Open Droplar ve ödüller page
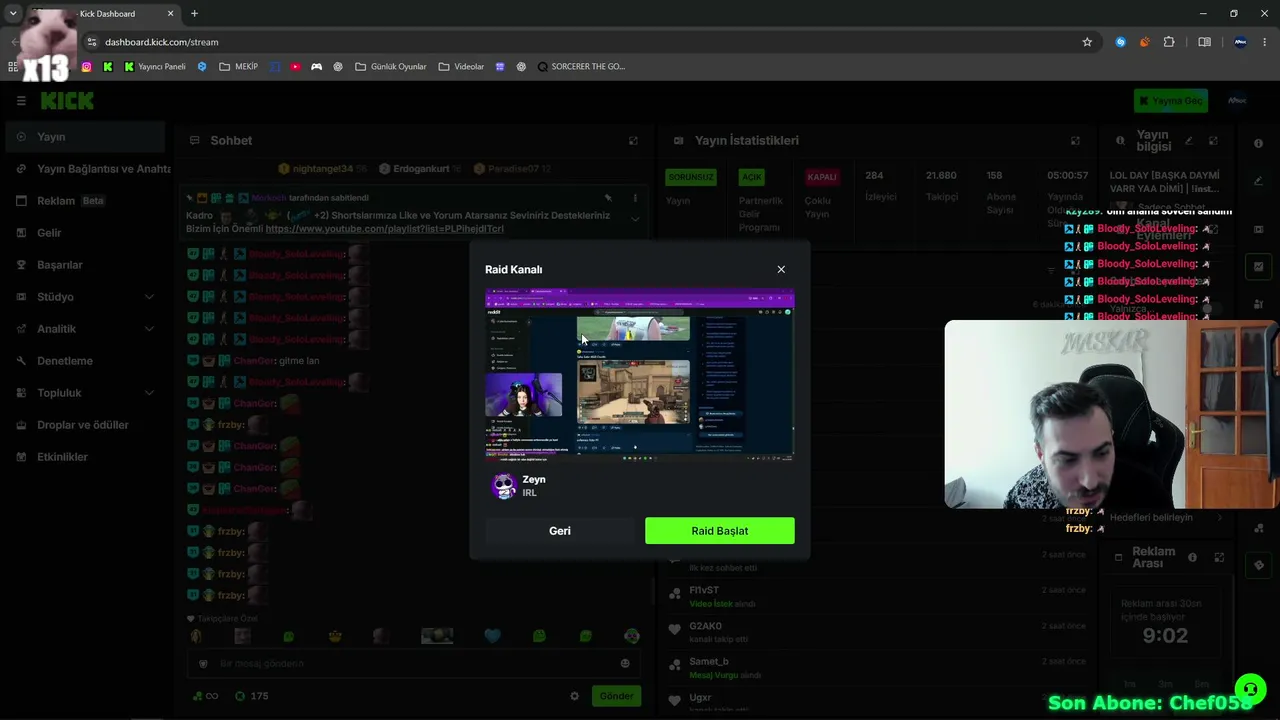1280x720 pixels. tap(84, 425)
